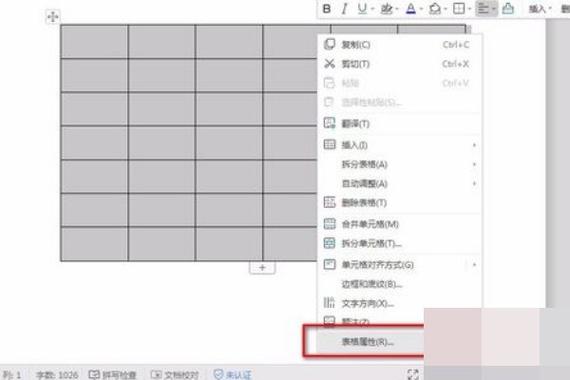
Task: Choose 翻译(T) from context menu
Action: [399, 124]
